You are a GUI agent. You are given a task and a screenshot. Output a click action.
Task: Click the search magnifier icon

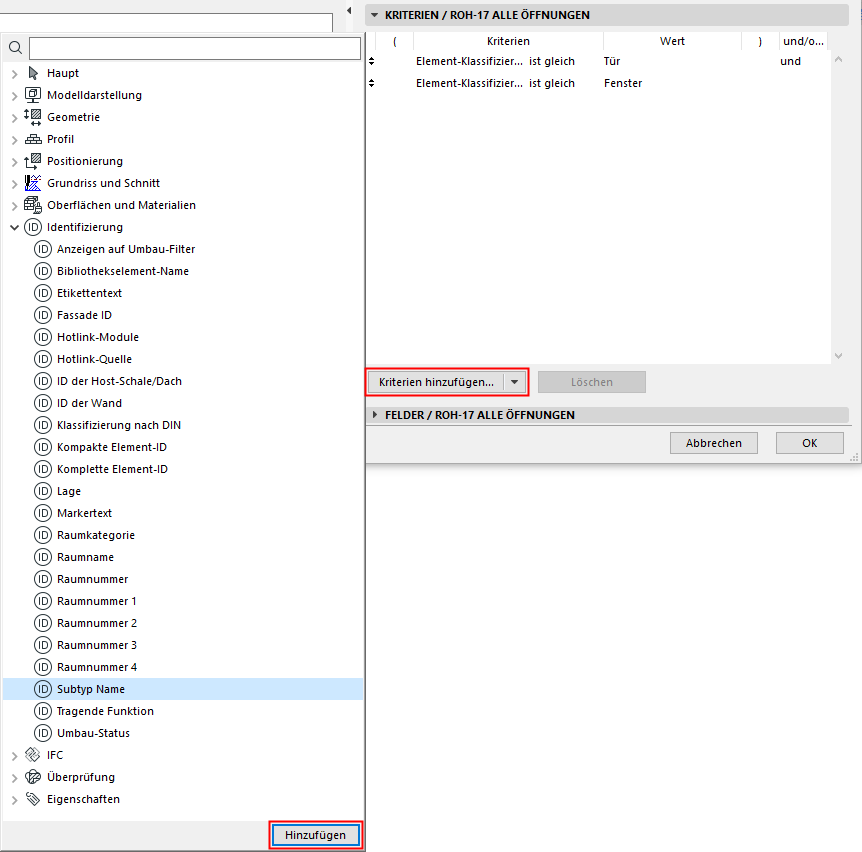pyautogui.click(x=15, y=48)
